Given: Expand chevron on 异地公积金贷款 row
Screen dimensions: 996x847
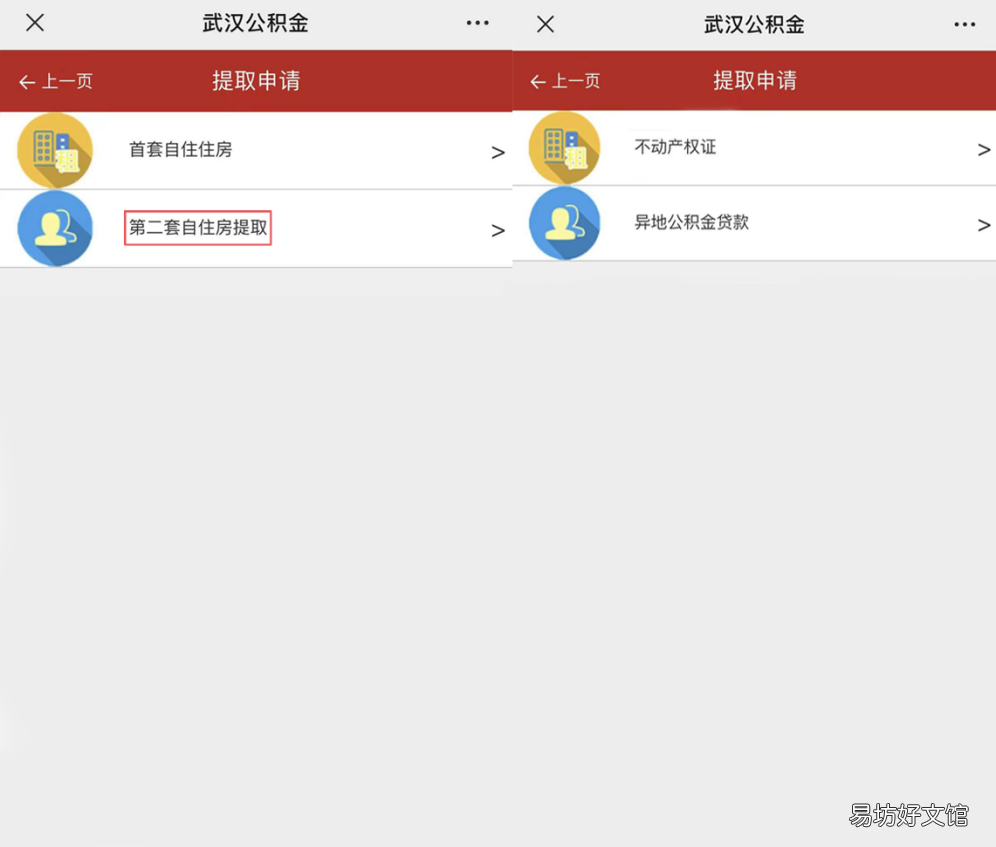Looking at the screenshot, I should coord(984,225).
